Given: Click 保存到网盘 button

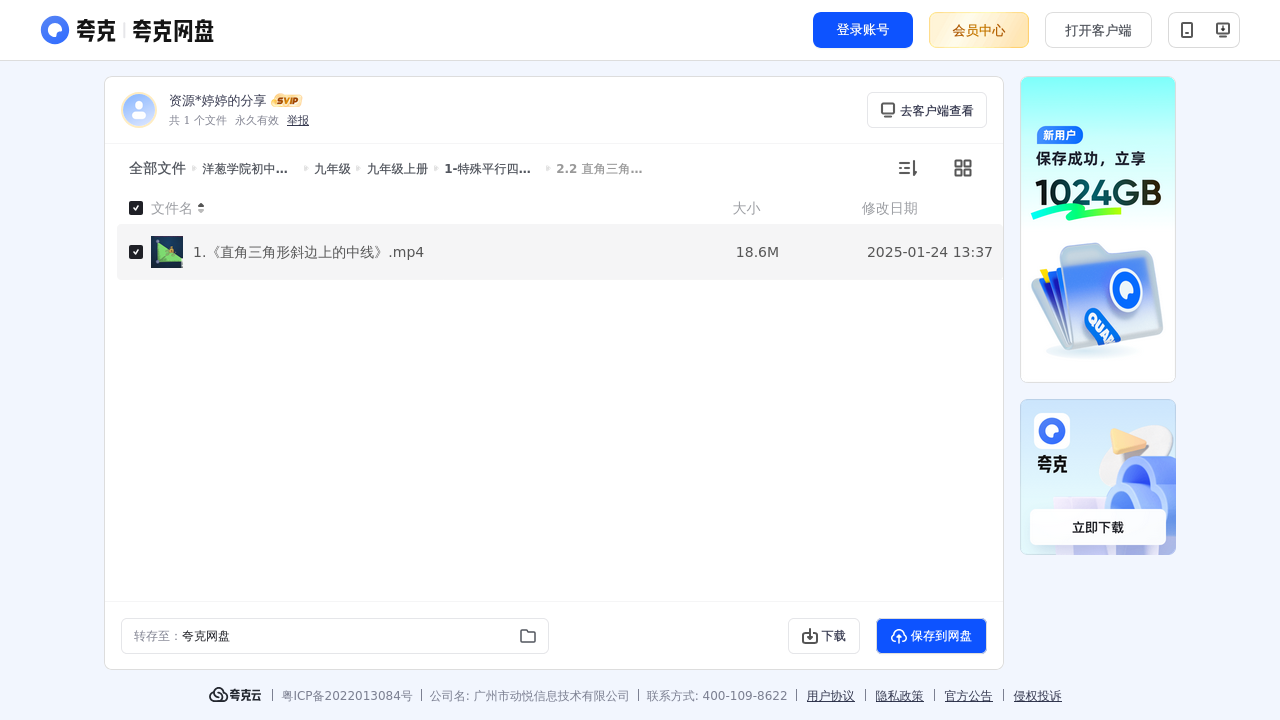Looking at the screenshot, I should 931,636.
